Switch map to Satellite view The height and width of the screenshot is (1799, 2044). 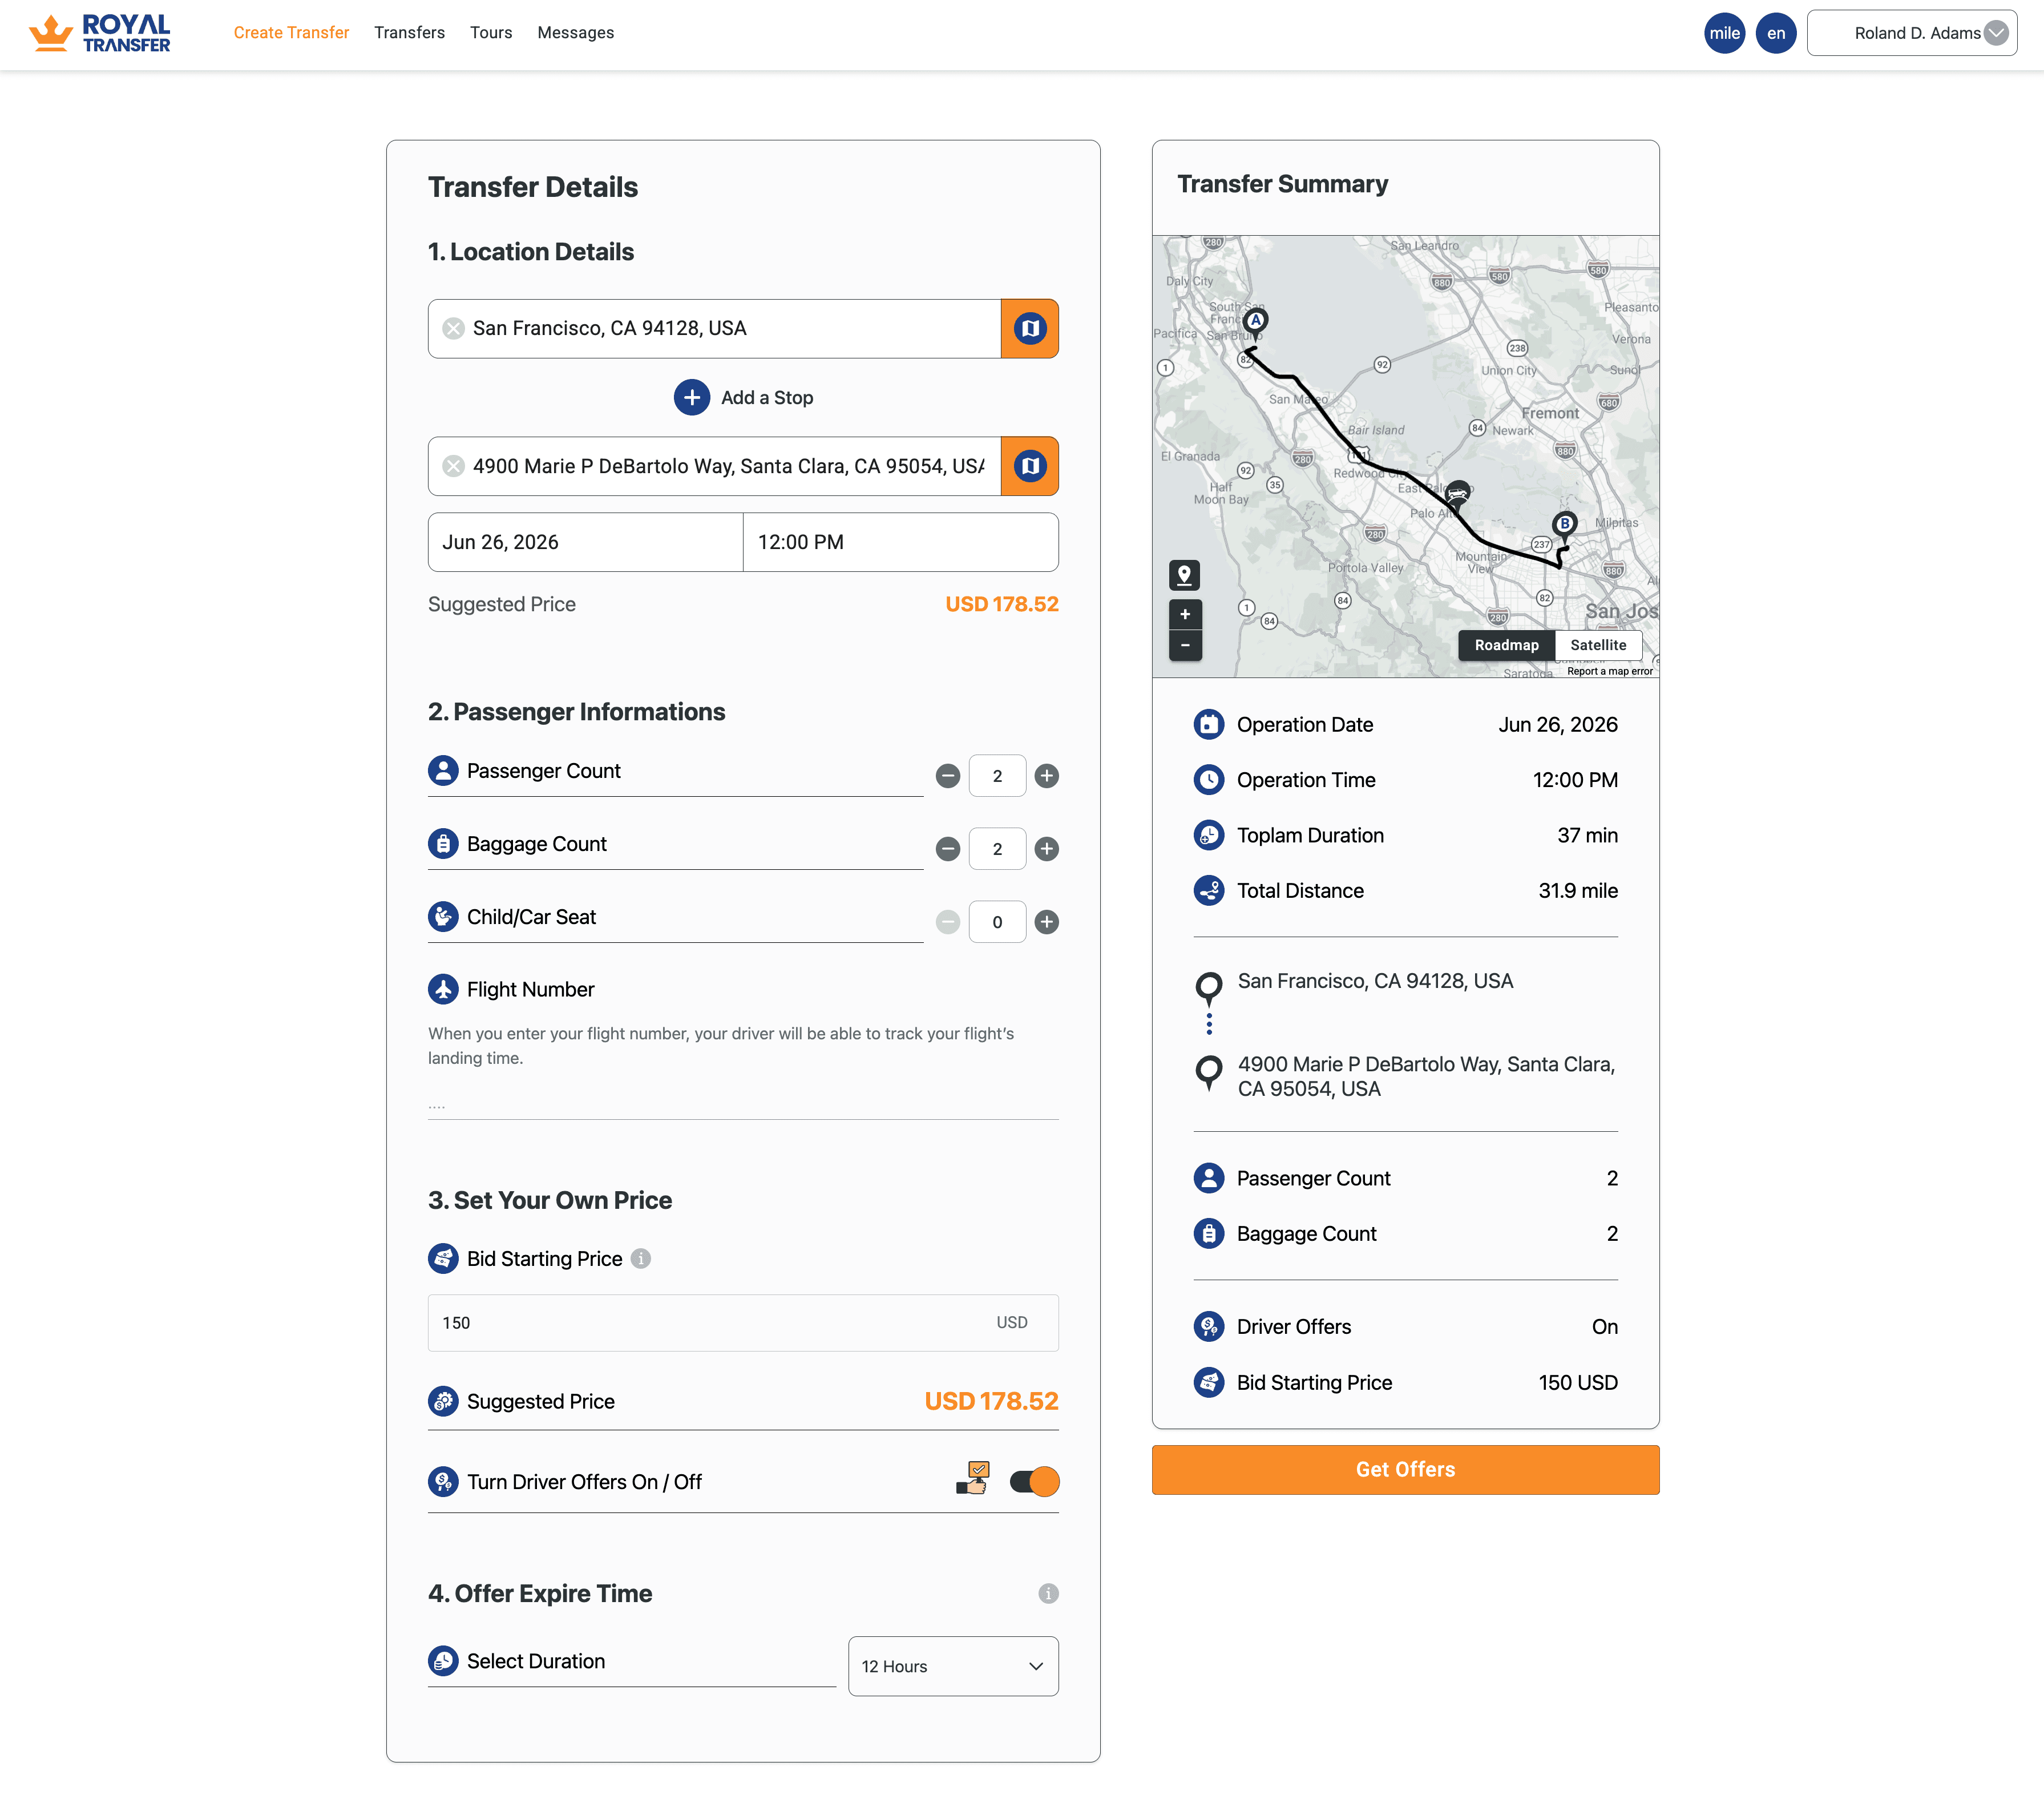coord(1598,645)
